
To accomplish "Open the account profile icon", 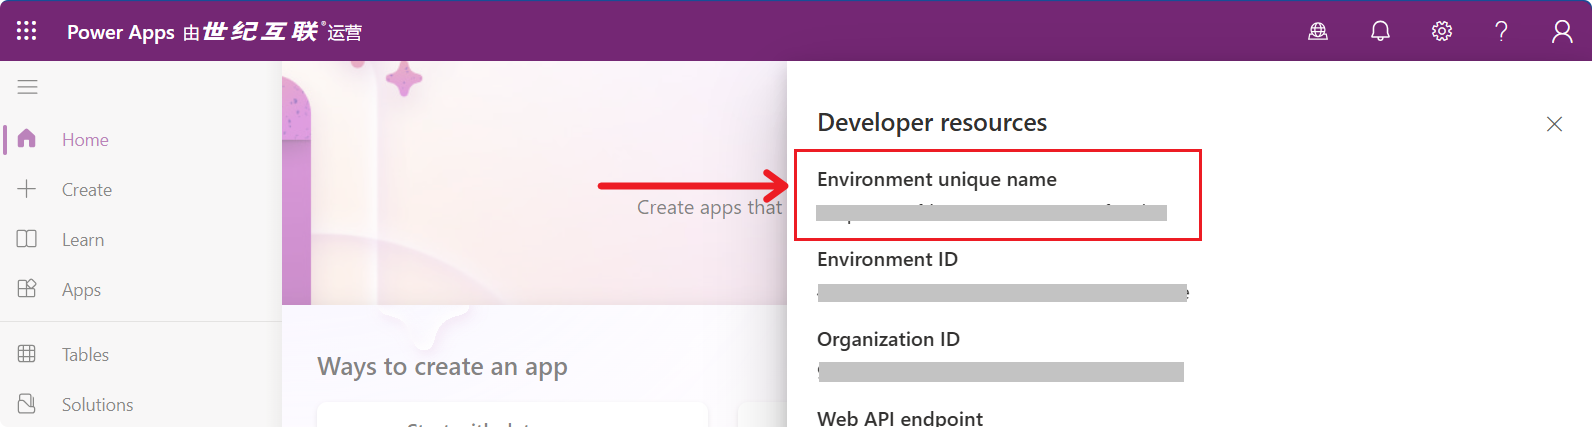I will 1562,31.
